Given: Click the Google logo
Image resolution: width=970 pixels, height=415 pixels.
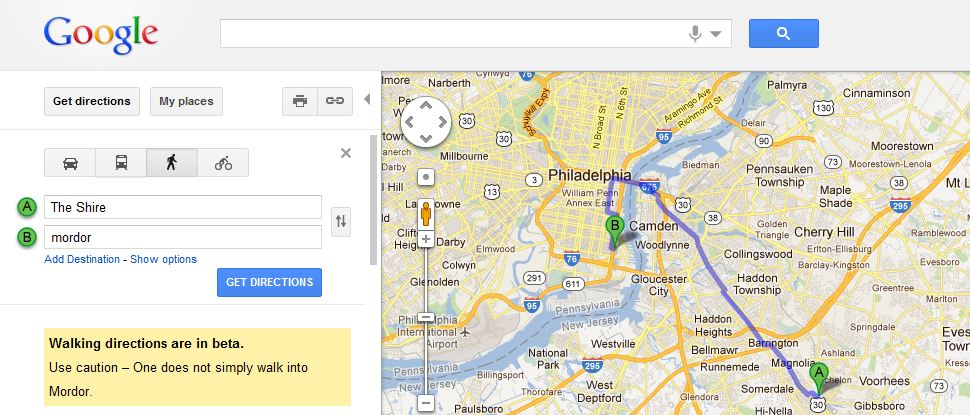Looking at the screenshot, I should pos(100,35).
